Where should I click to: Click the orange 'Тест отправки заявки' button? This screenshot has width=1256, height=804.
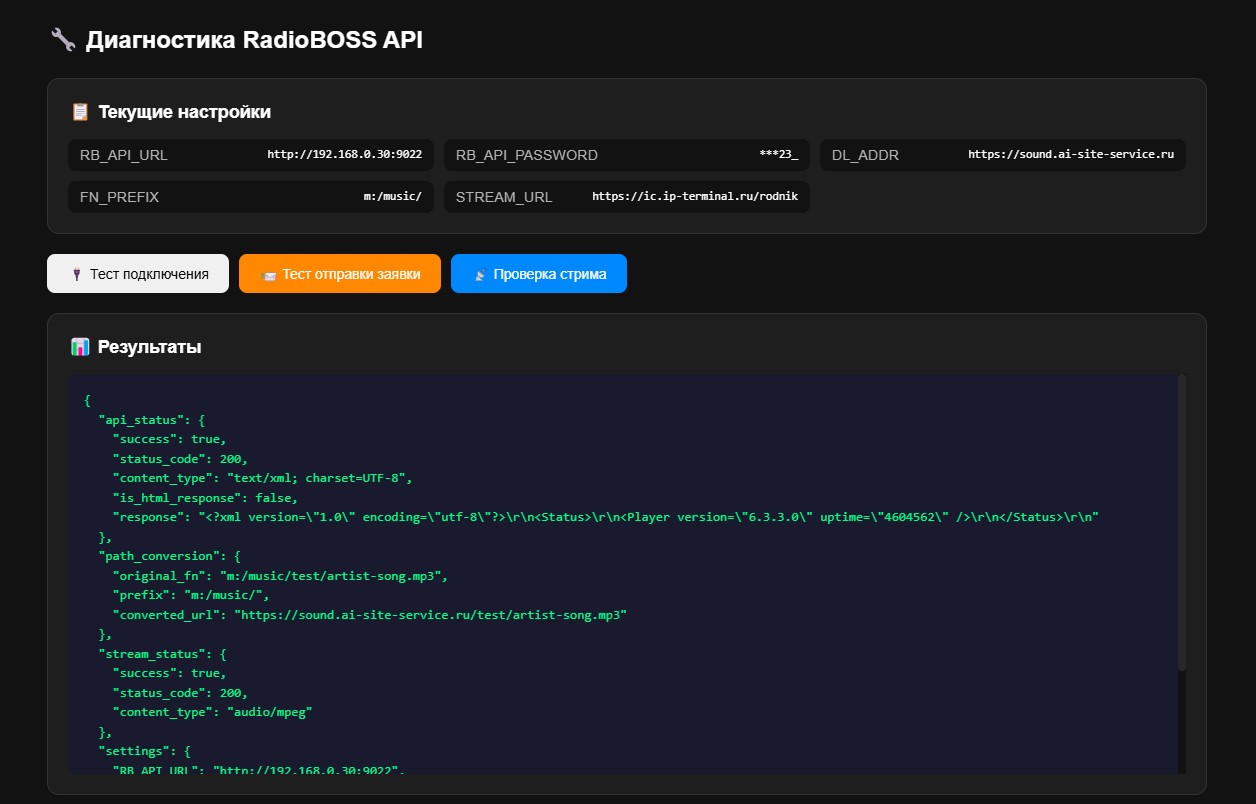tap(340, 274)
